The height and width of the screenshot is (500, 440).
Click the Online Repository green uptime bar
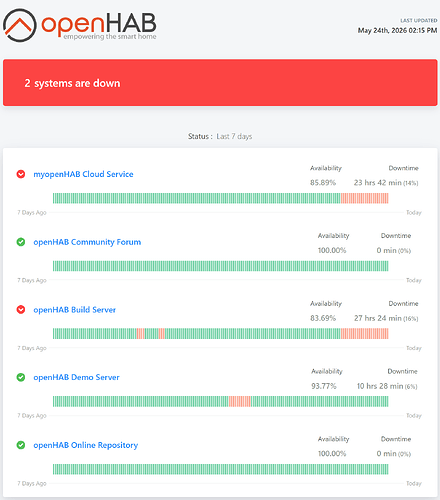click(221, 469)
